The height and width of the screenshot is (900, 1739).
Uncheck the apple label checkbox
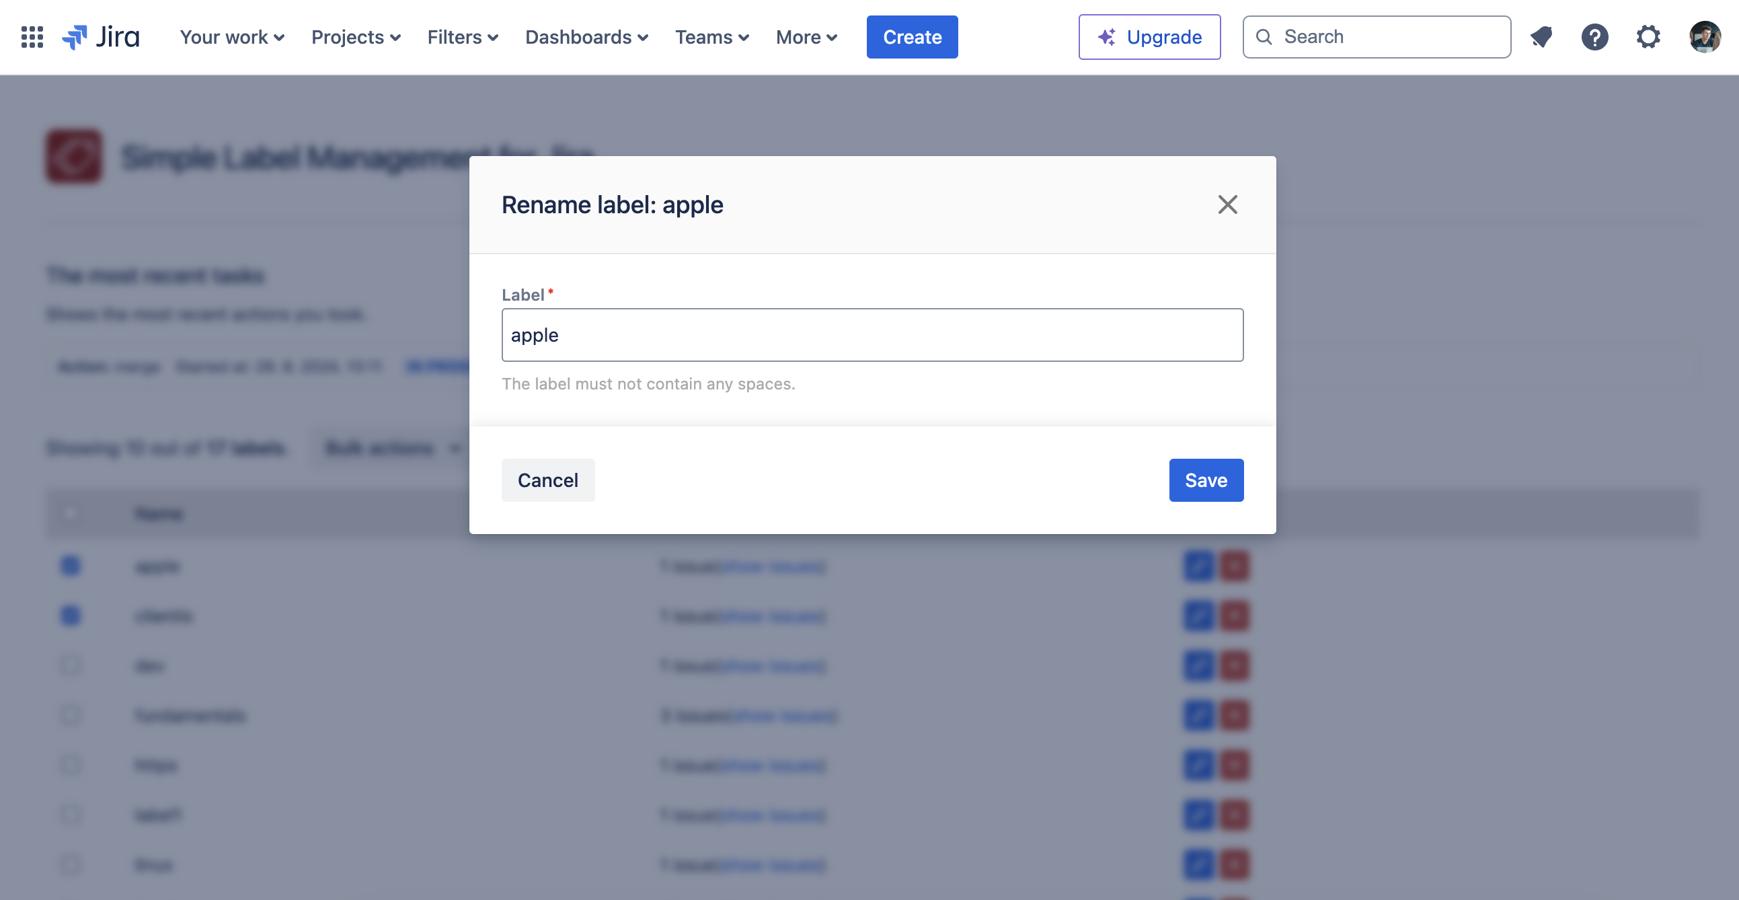(70, 566)
